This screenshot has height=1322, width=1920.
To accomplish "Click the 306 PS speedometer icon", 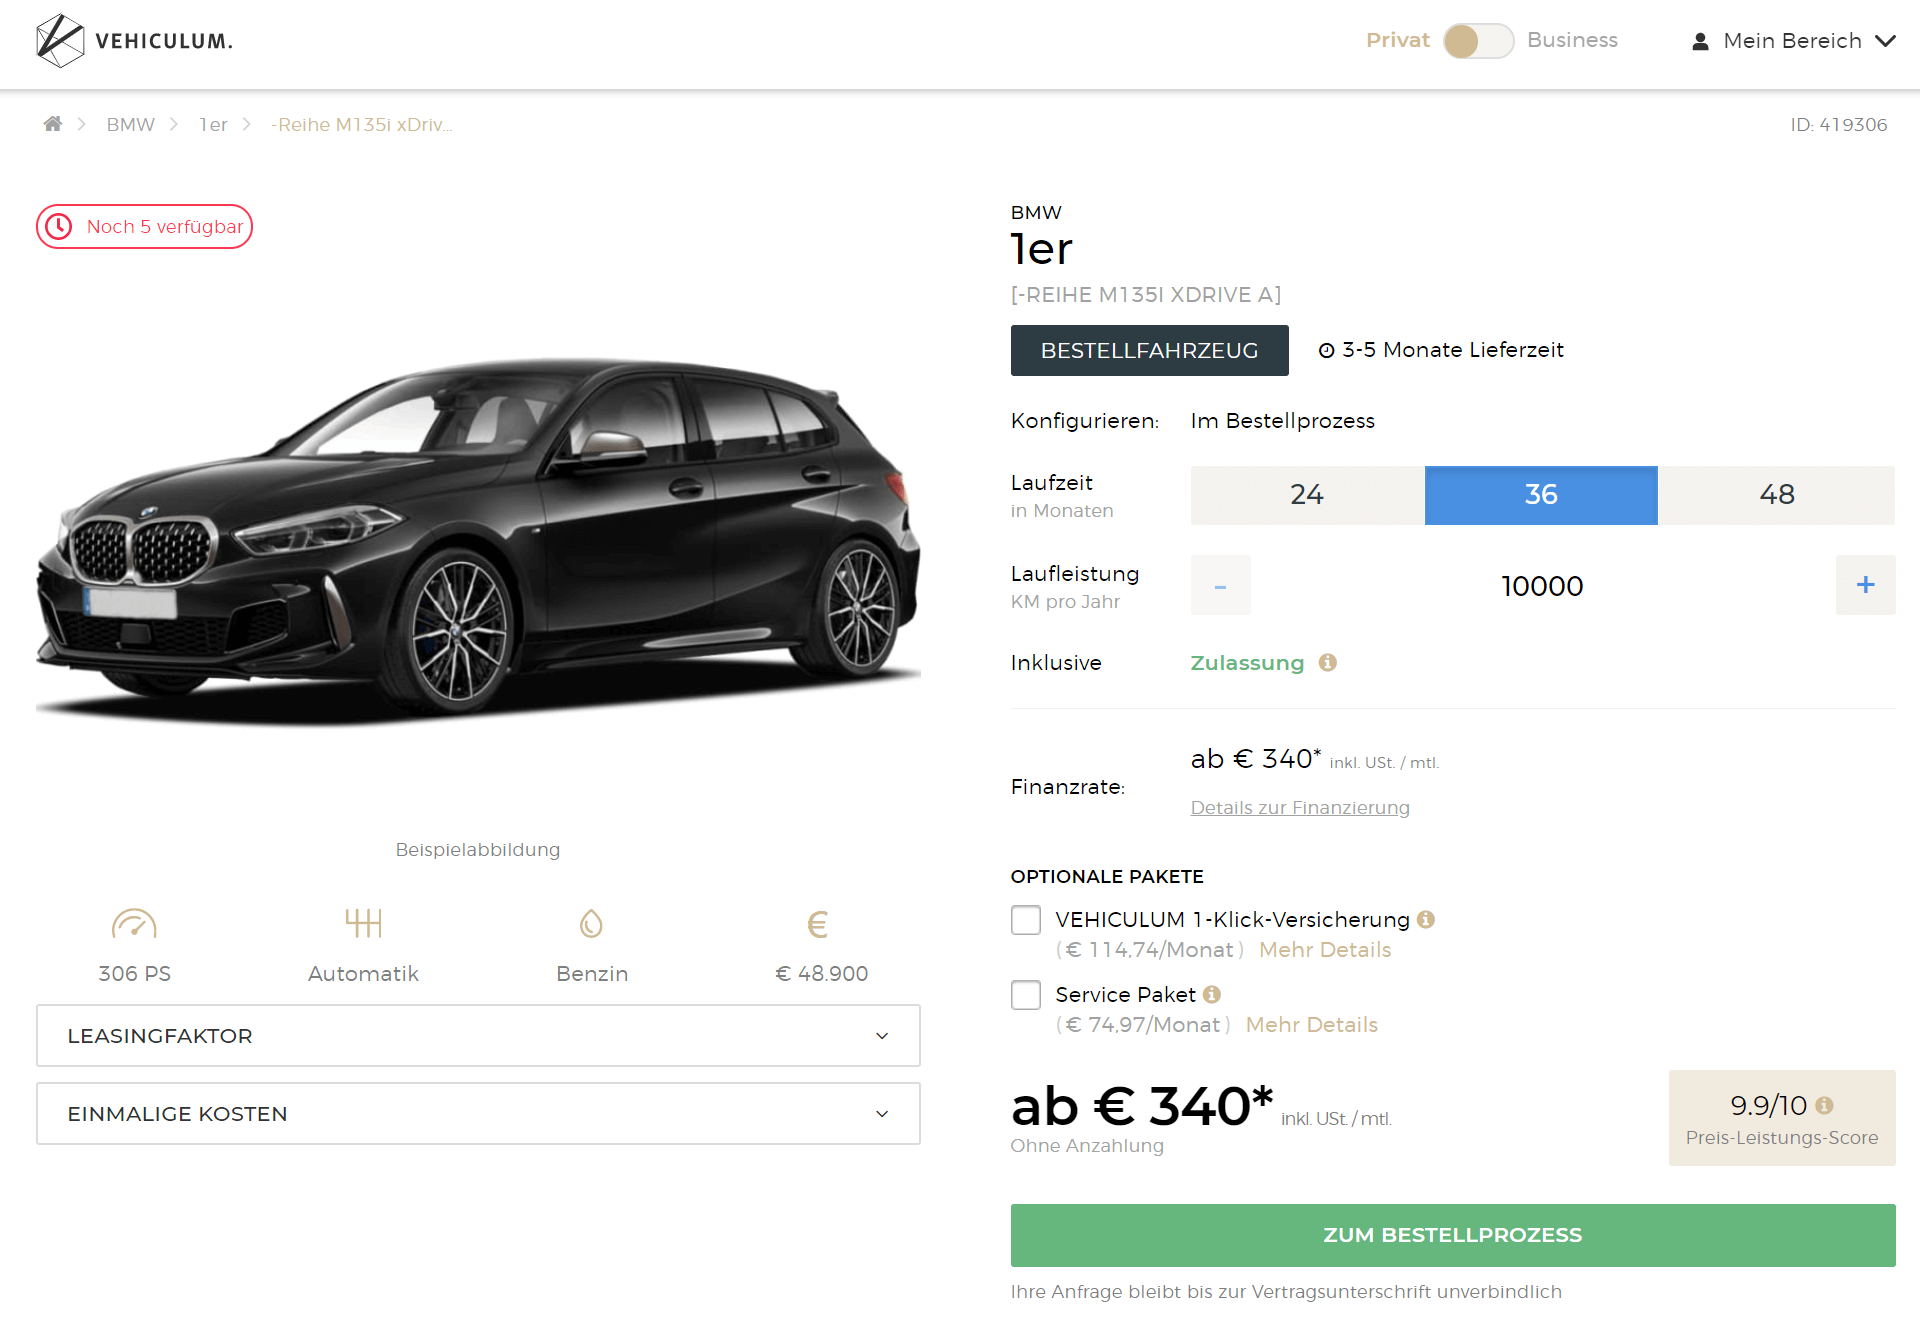I will [x=134, y=923].
